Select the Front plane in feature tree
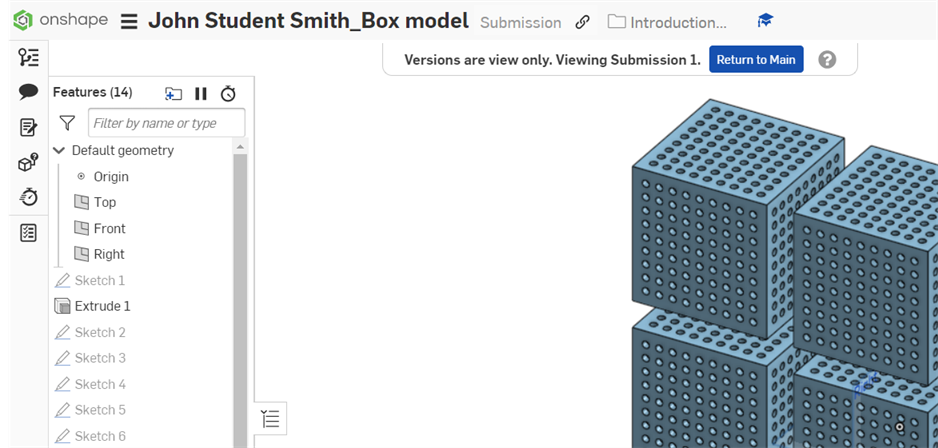 click(x=109, y=228)
